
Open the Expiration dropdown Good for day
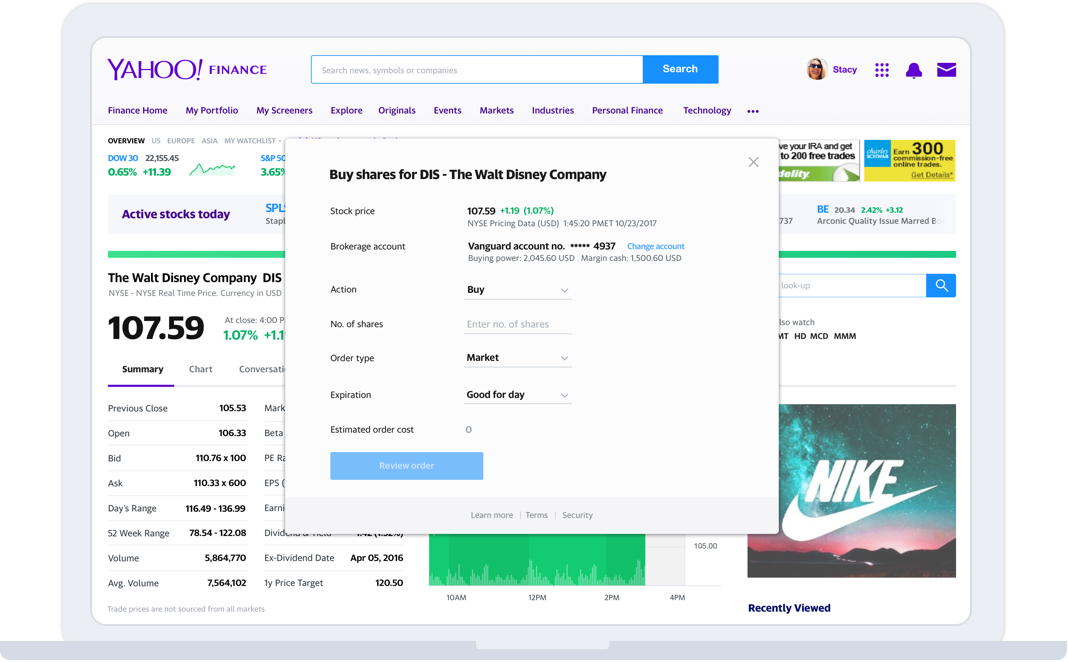[x=518, y=395]
